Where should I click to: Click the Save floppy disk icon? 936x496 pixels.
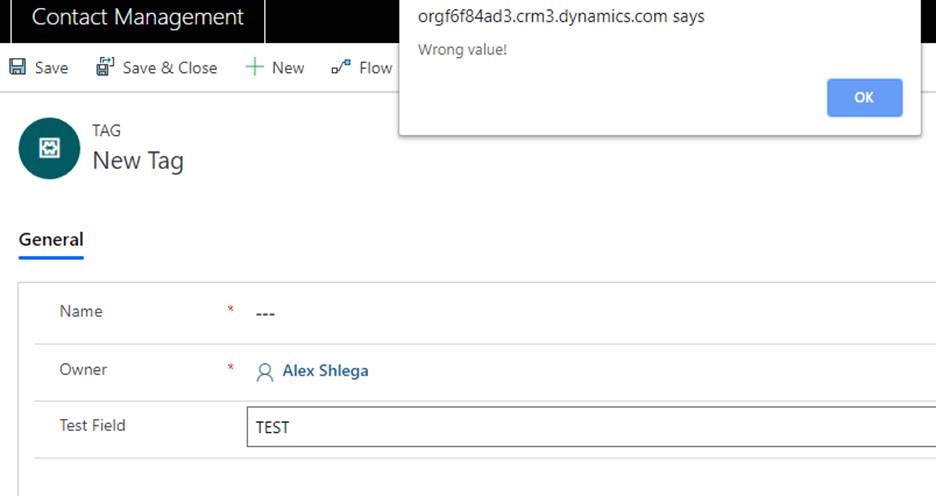pyautogui.click(x=17, y=67)
